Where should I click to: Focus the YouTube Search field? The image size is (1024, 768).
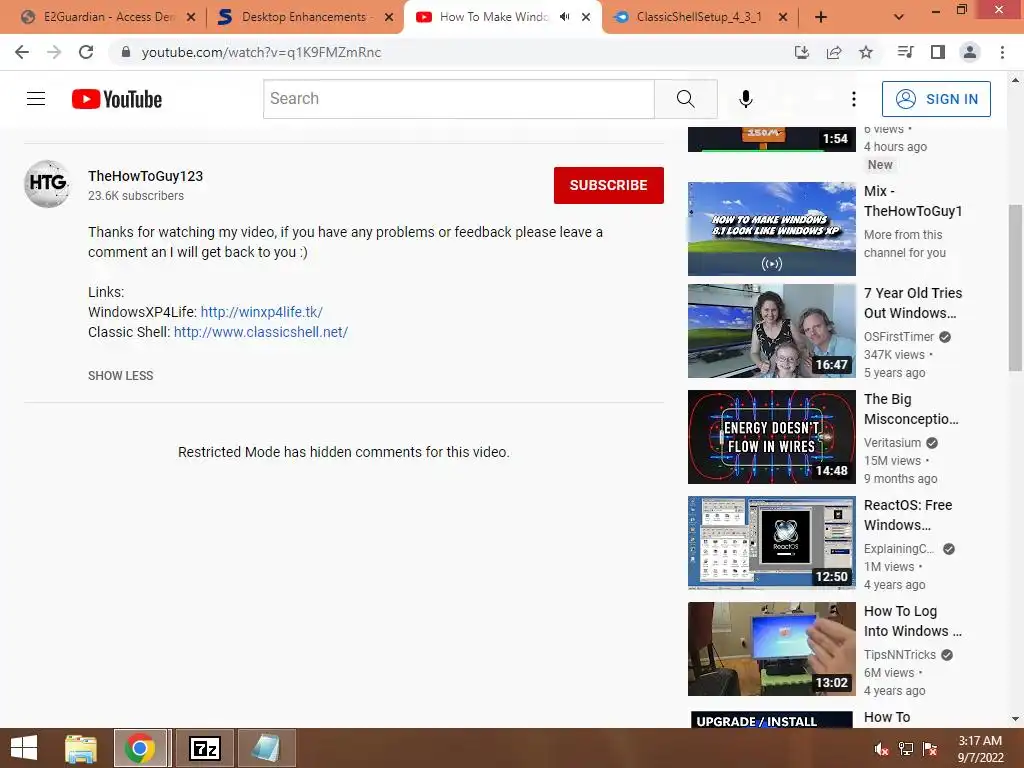pos(458,99)
